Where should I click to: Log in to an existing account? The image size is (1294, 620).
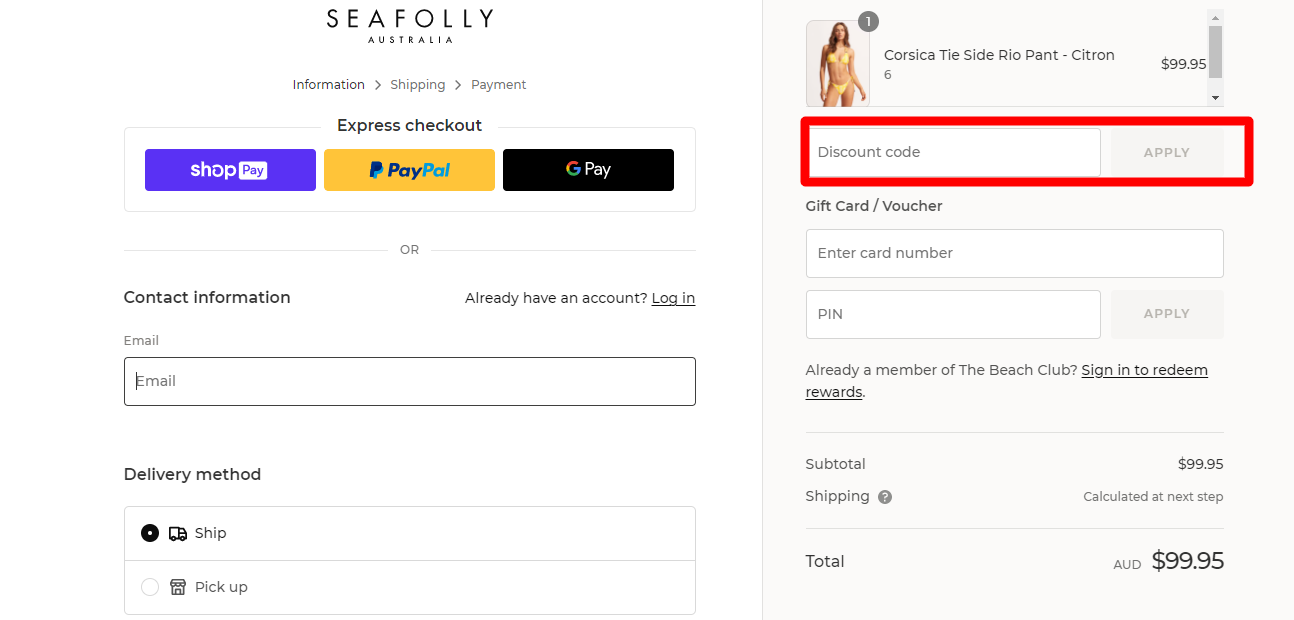click(673, 297)
